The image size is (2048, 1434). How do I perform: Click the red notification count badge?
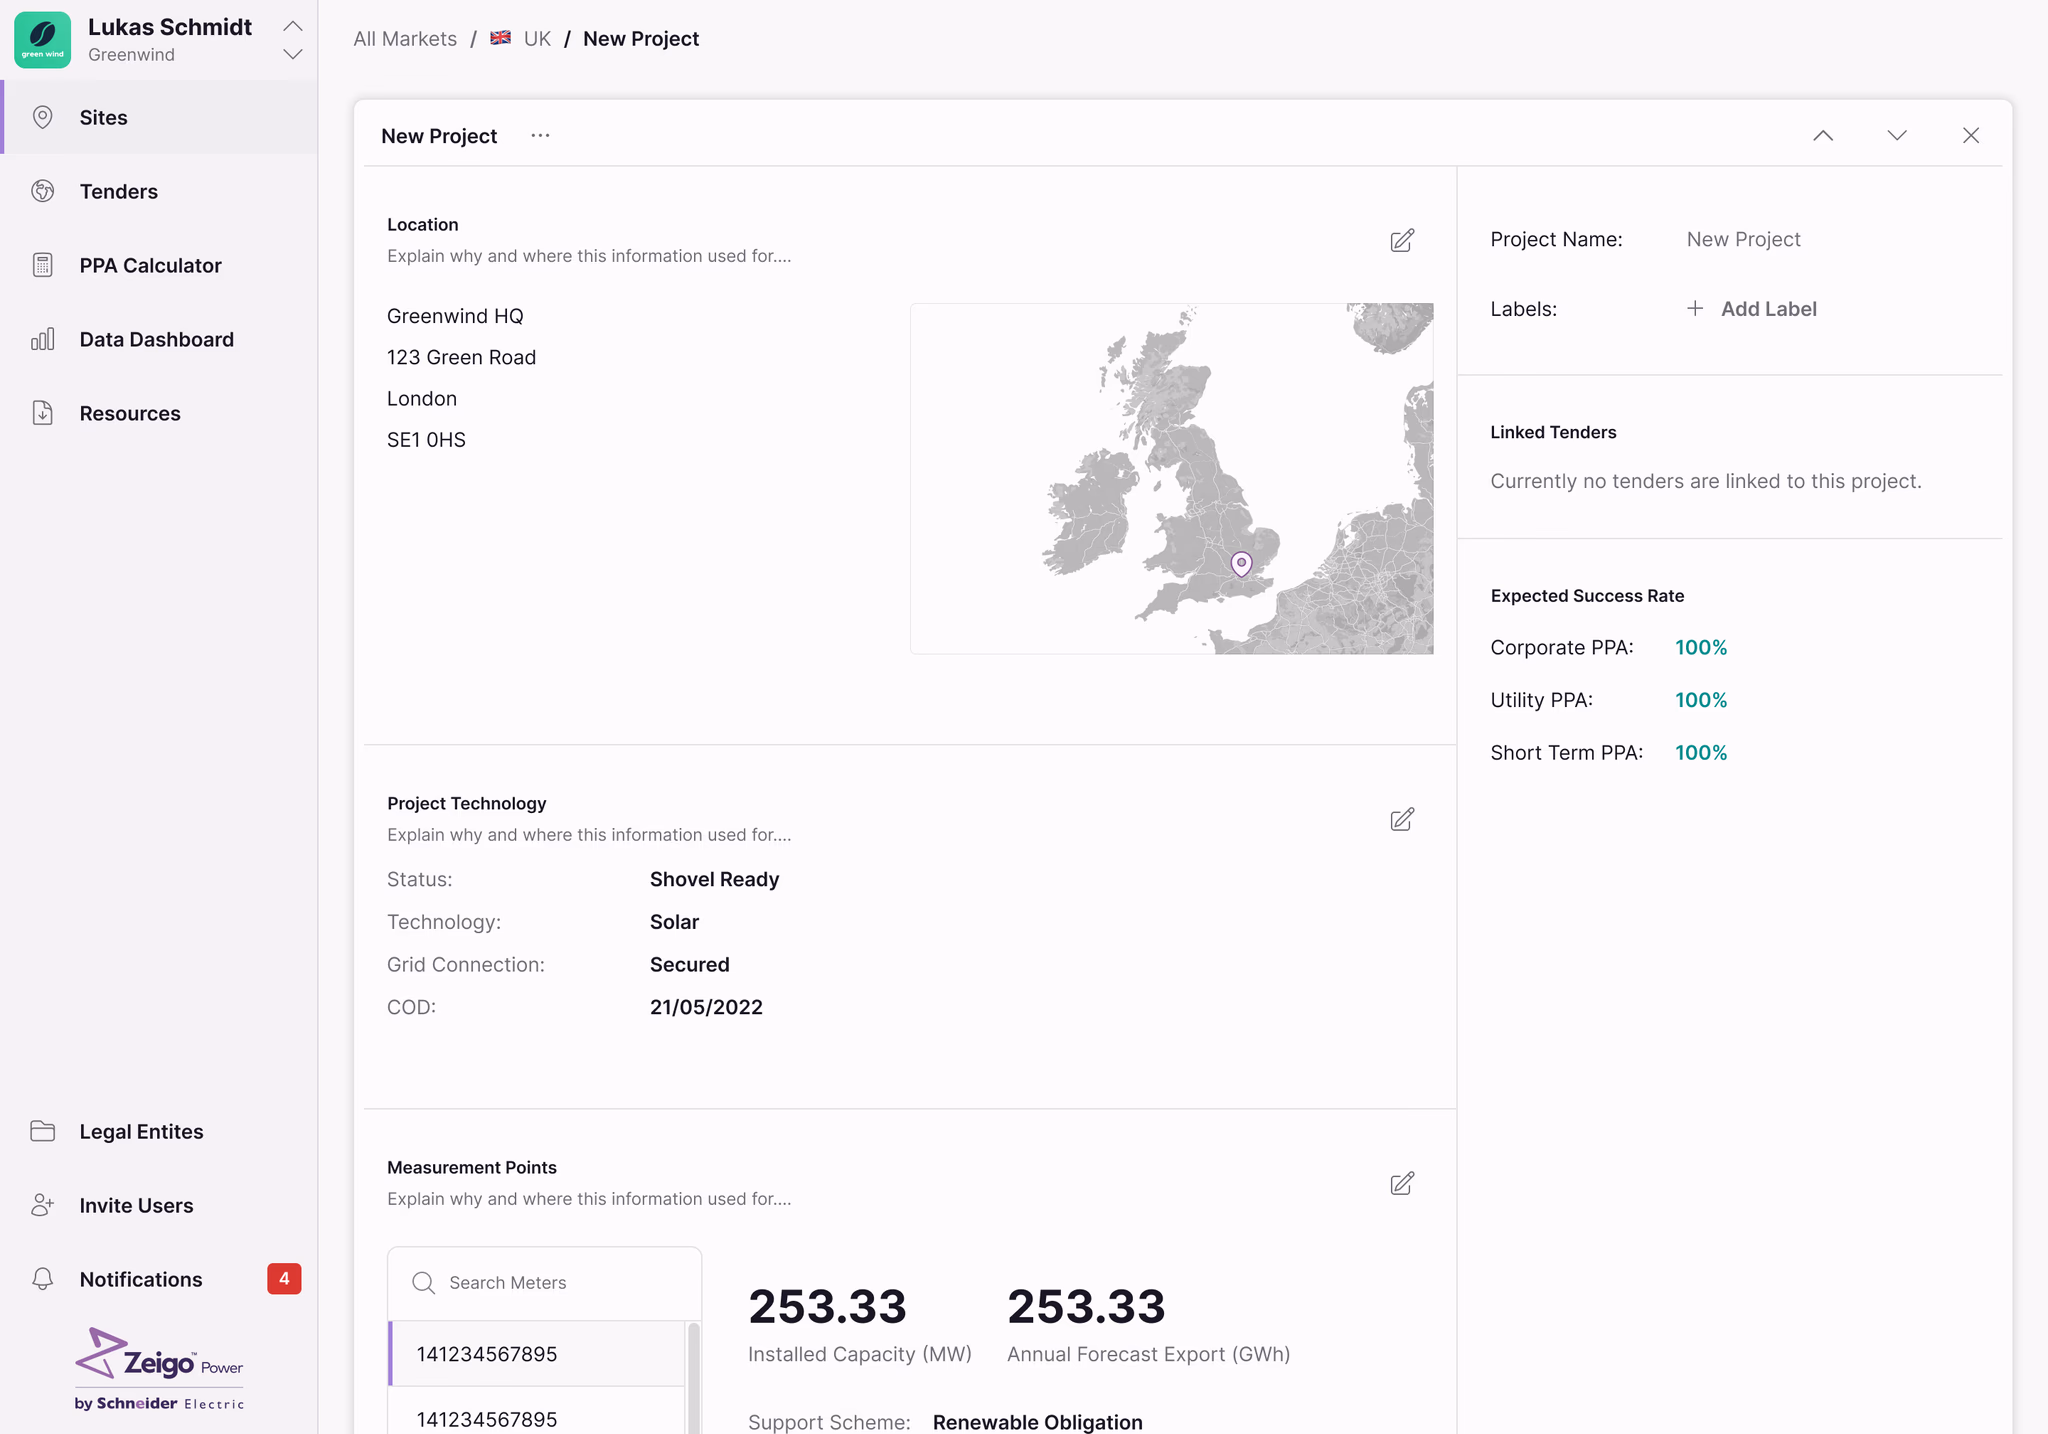tap(284, 1278)
